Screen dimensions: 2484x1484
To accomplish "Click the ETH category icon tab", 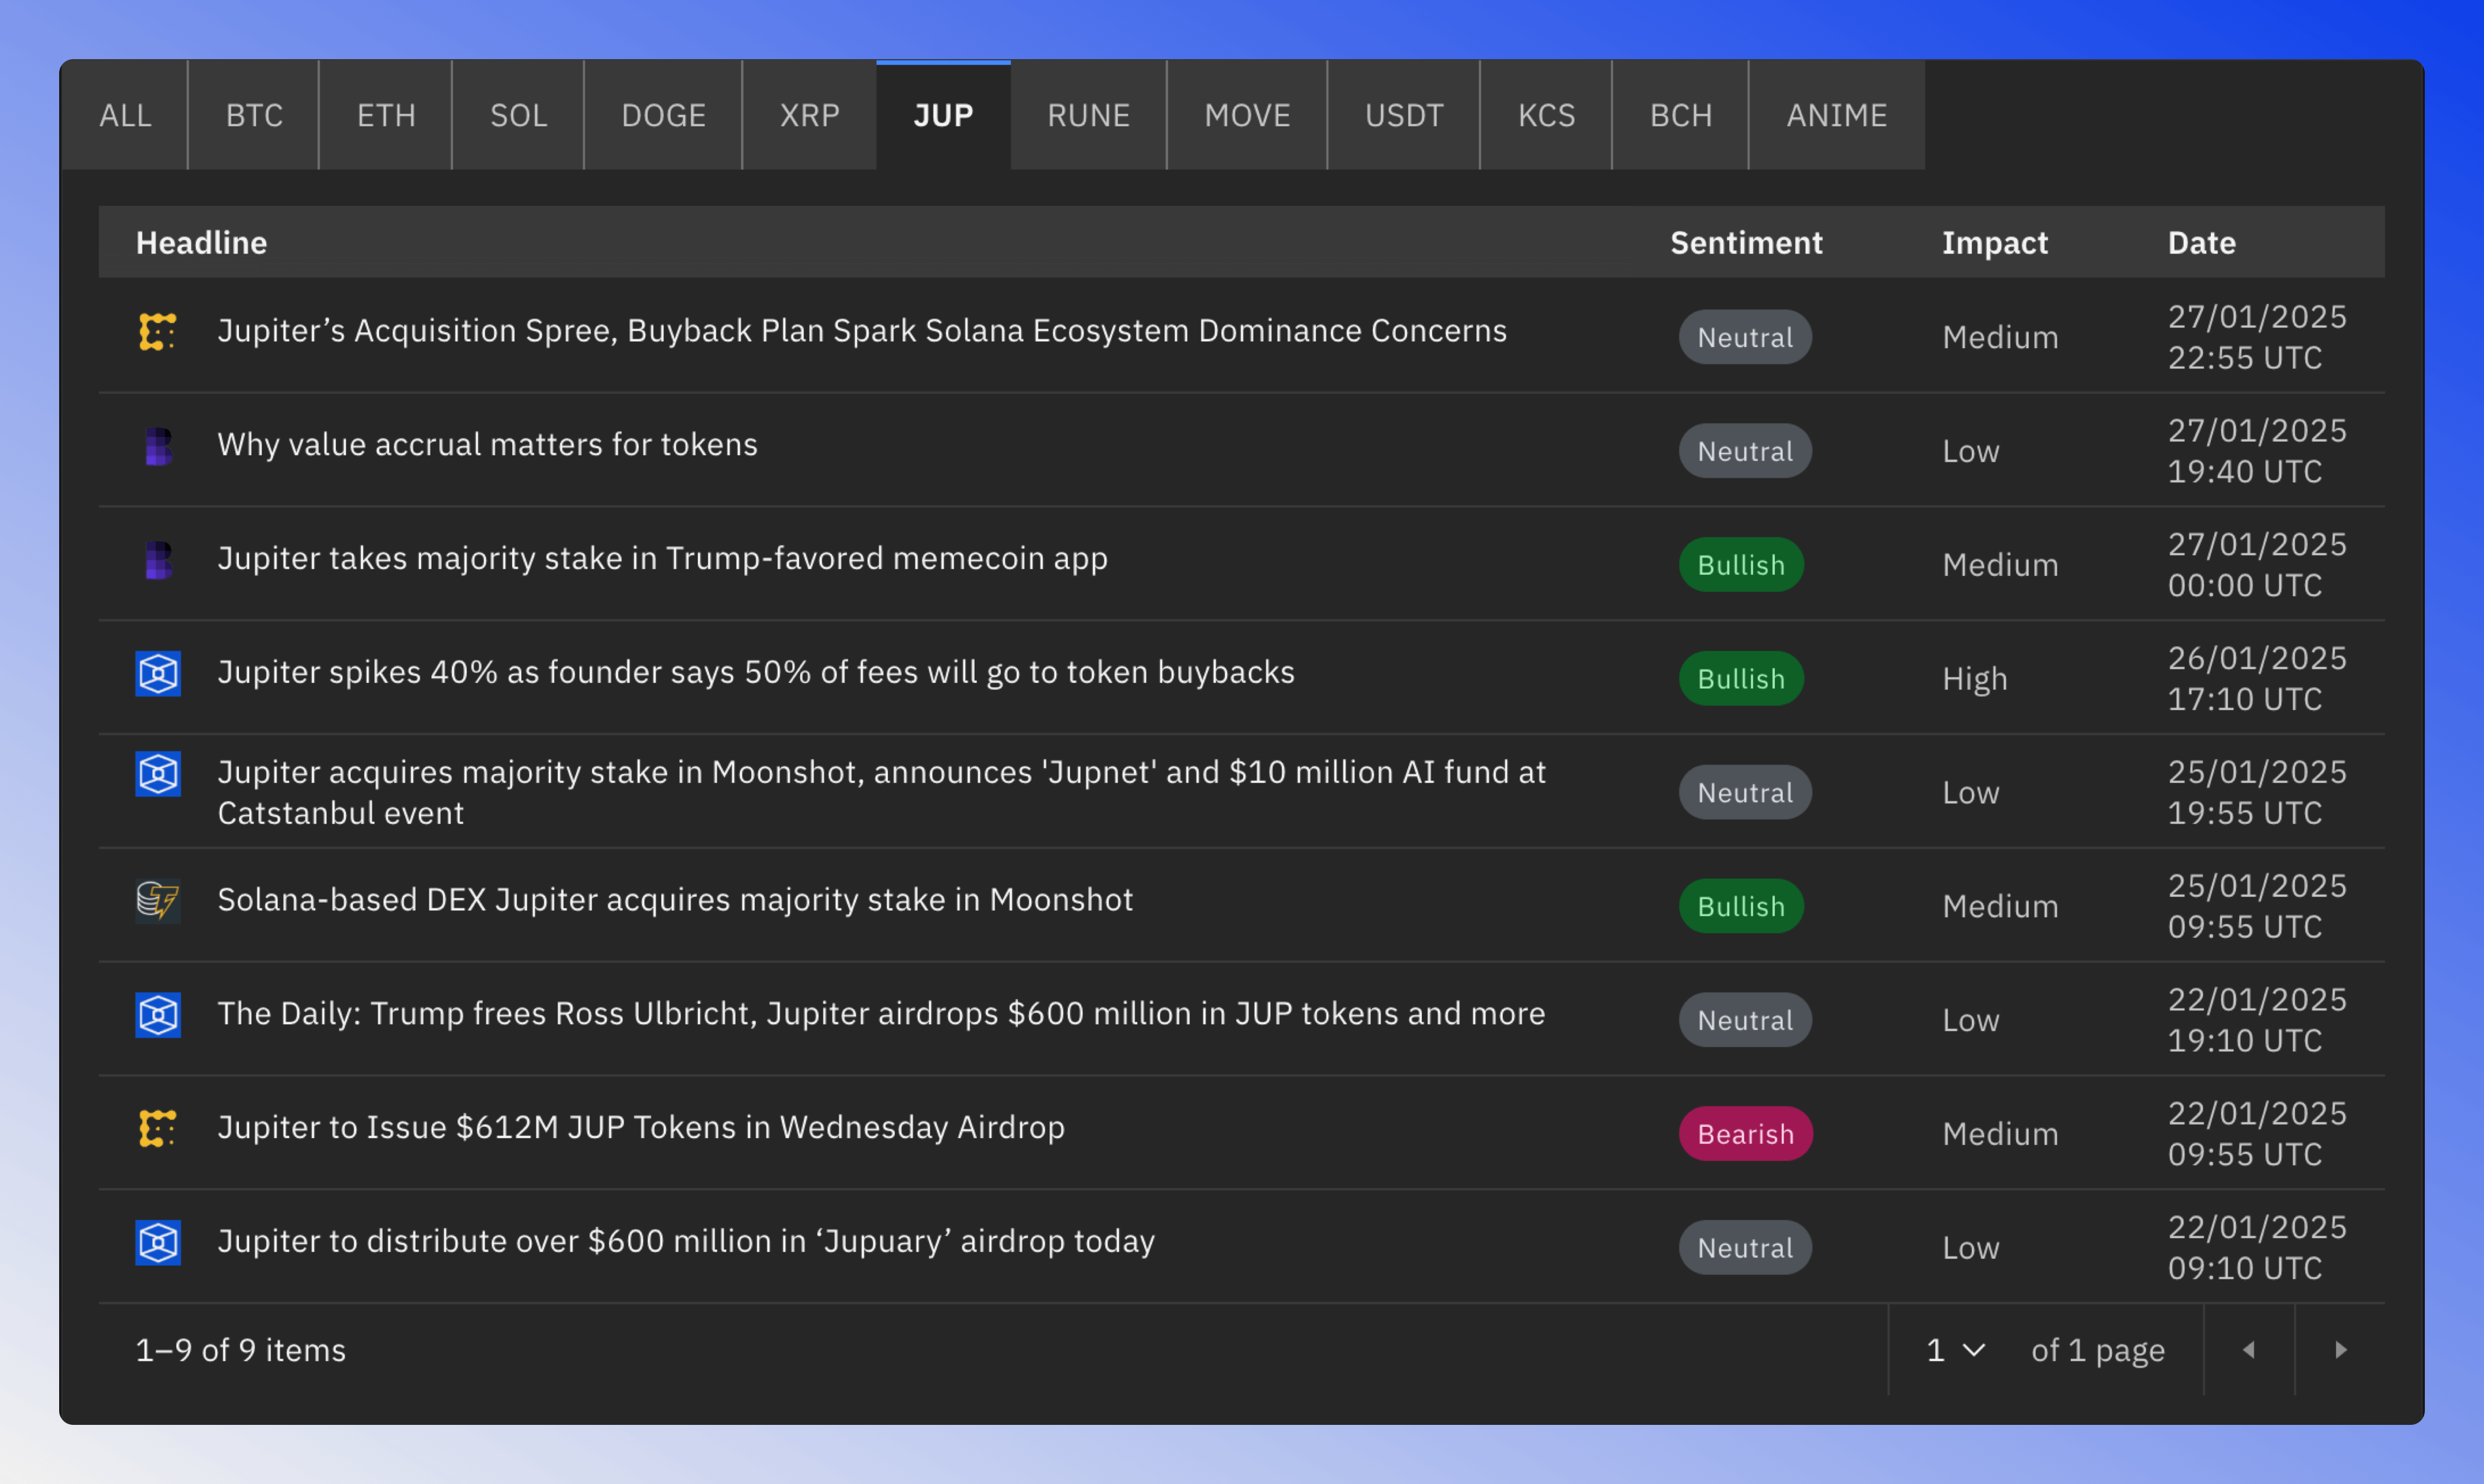I will (385, 115).
